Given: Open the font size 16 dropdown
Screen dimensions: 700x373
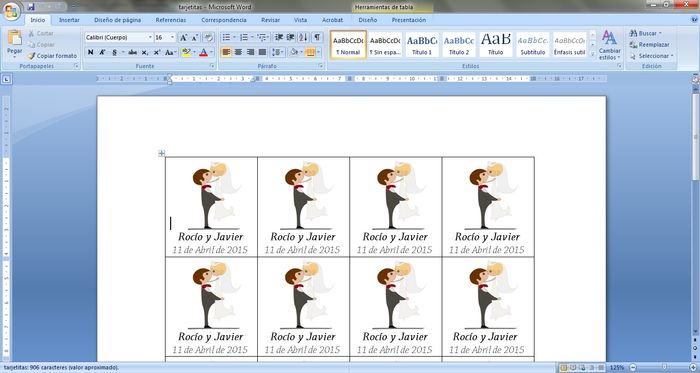Looking at the screenshot, I should pyautogui.click(x=172, y=37).
